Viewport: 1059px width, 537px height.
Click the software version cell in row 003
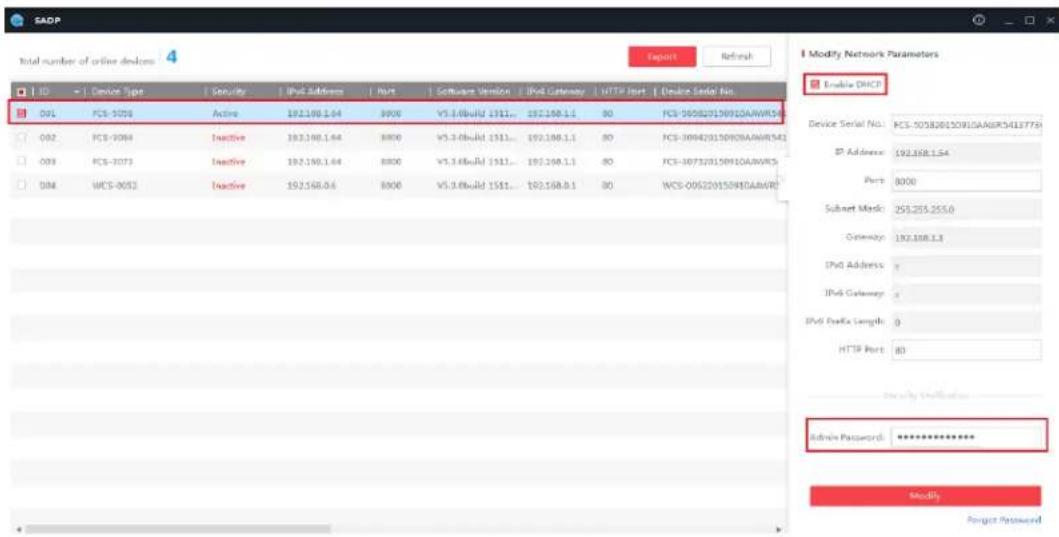(475, 161)
